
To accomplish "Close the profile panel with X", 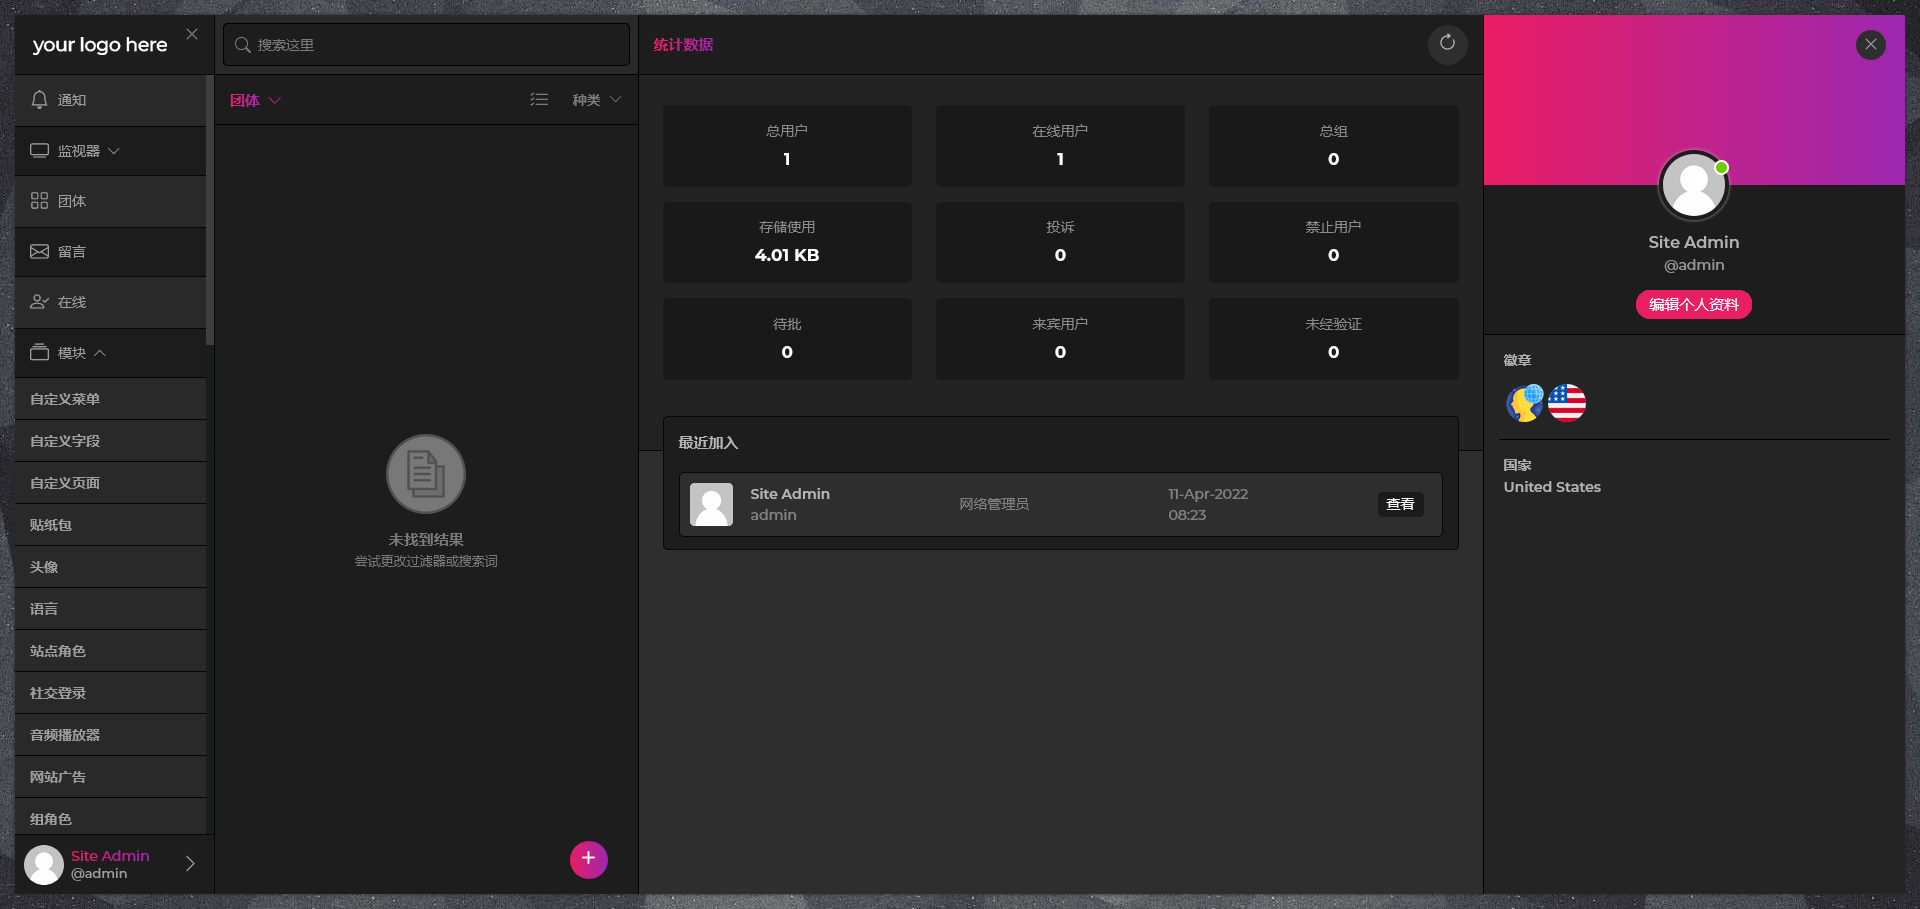I will (x=1870, y=45).
